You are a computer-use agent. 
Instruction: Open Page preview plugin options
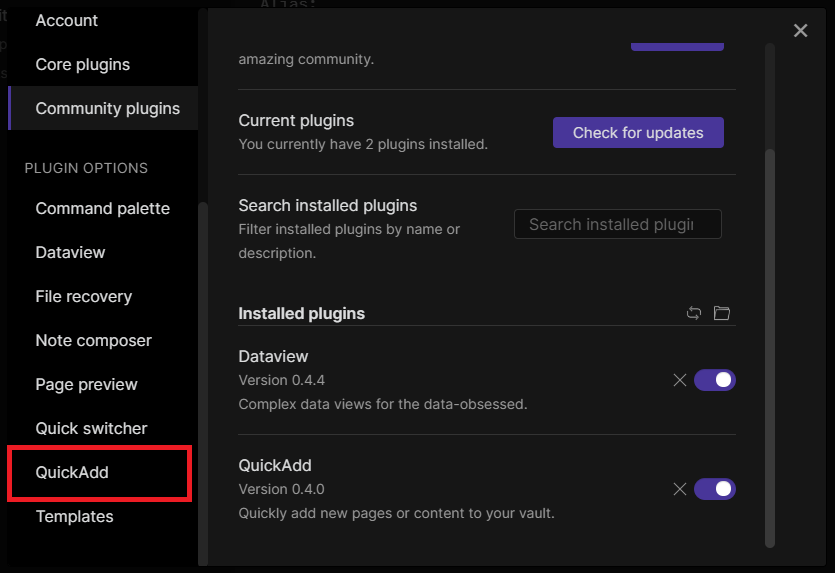tap(103, 384)
